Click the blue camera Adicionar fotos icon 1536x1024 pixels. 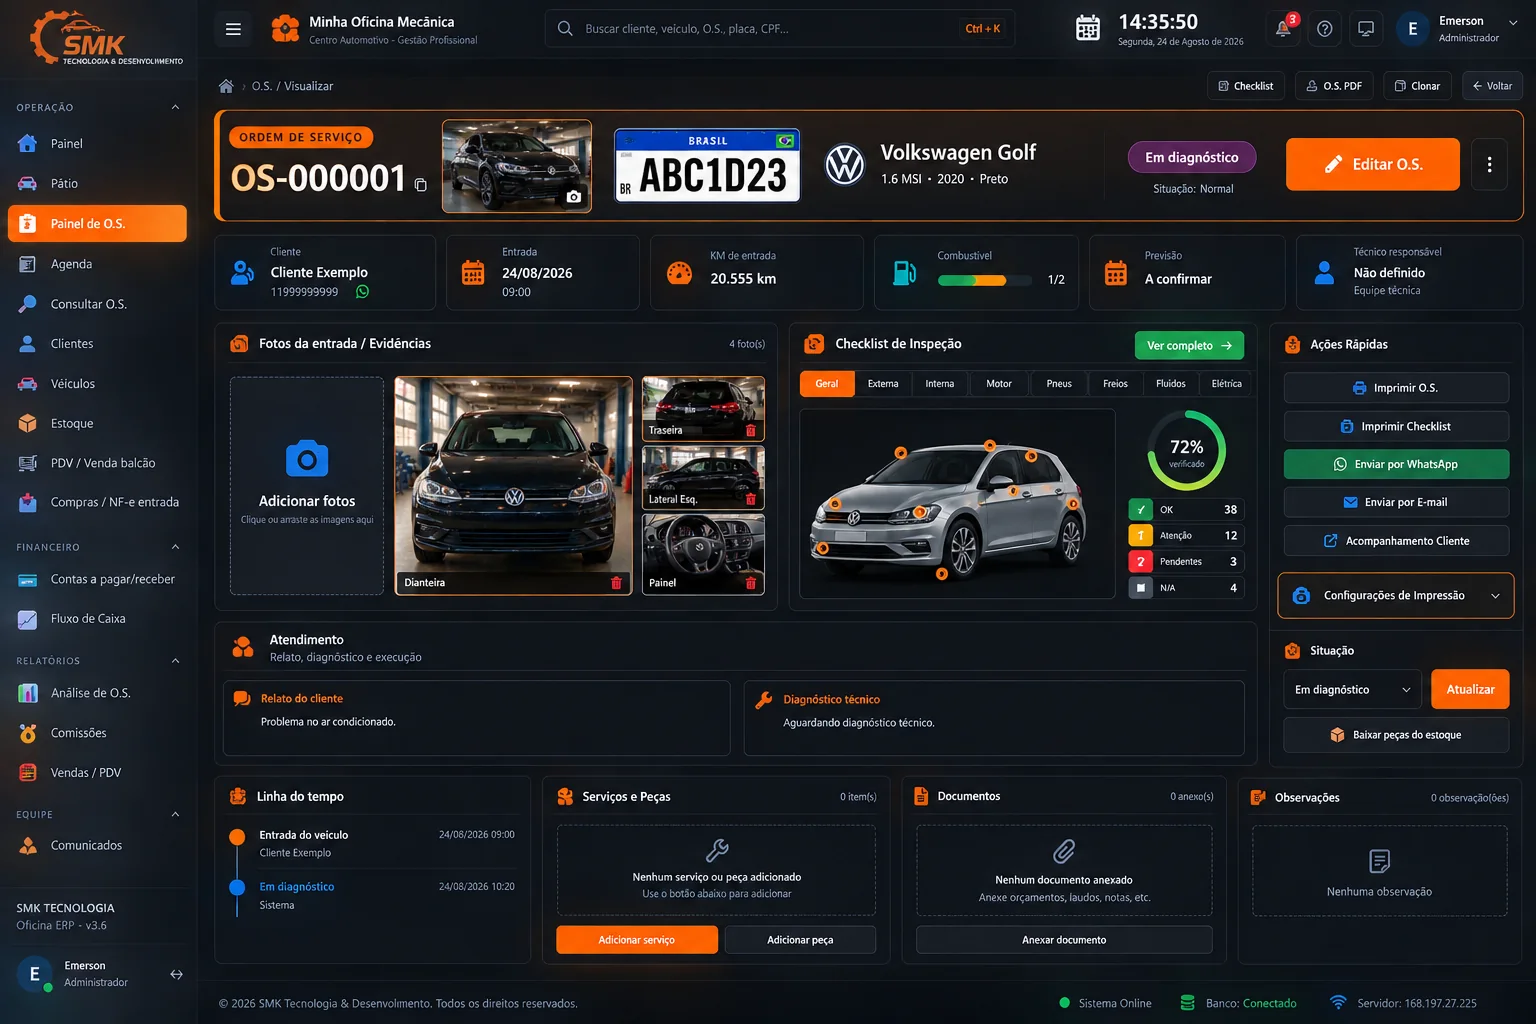coord(307,459)
